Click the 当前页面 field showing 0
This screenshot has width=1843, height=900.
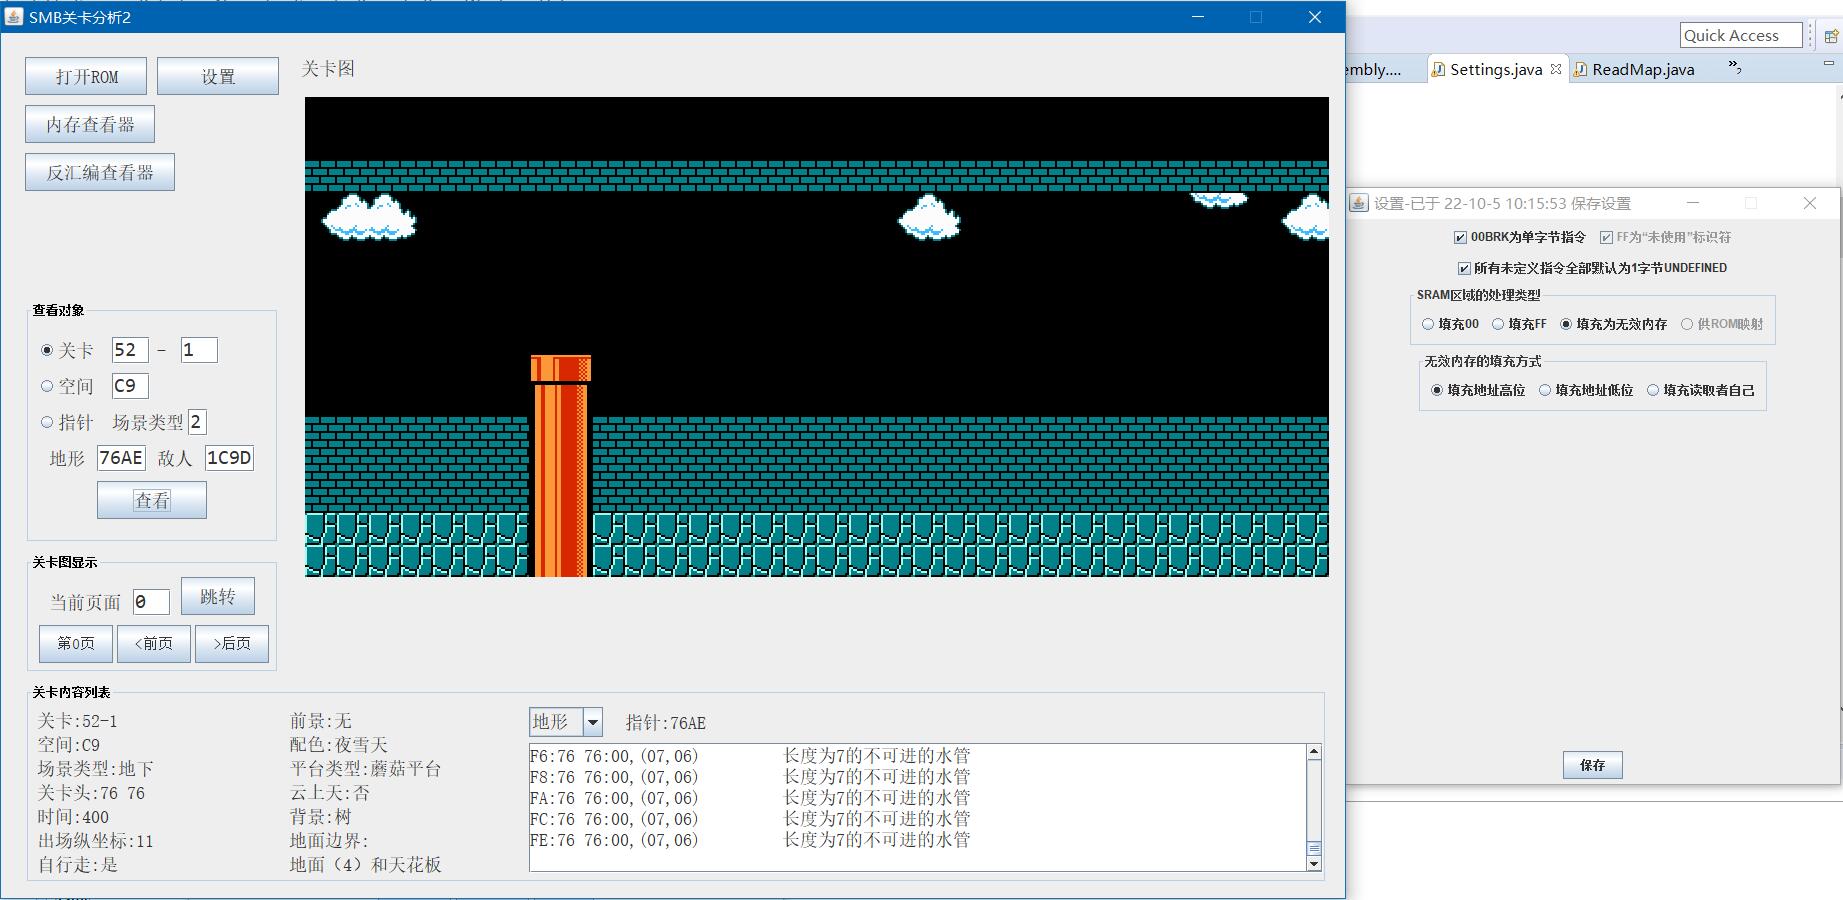pos(151,602)
